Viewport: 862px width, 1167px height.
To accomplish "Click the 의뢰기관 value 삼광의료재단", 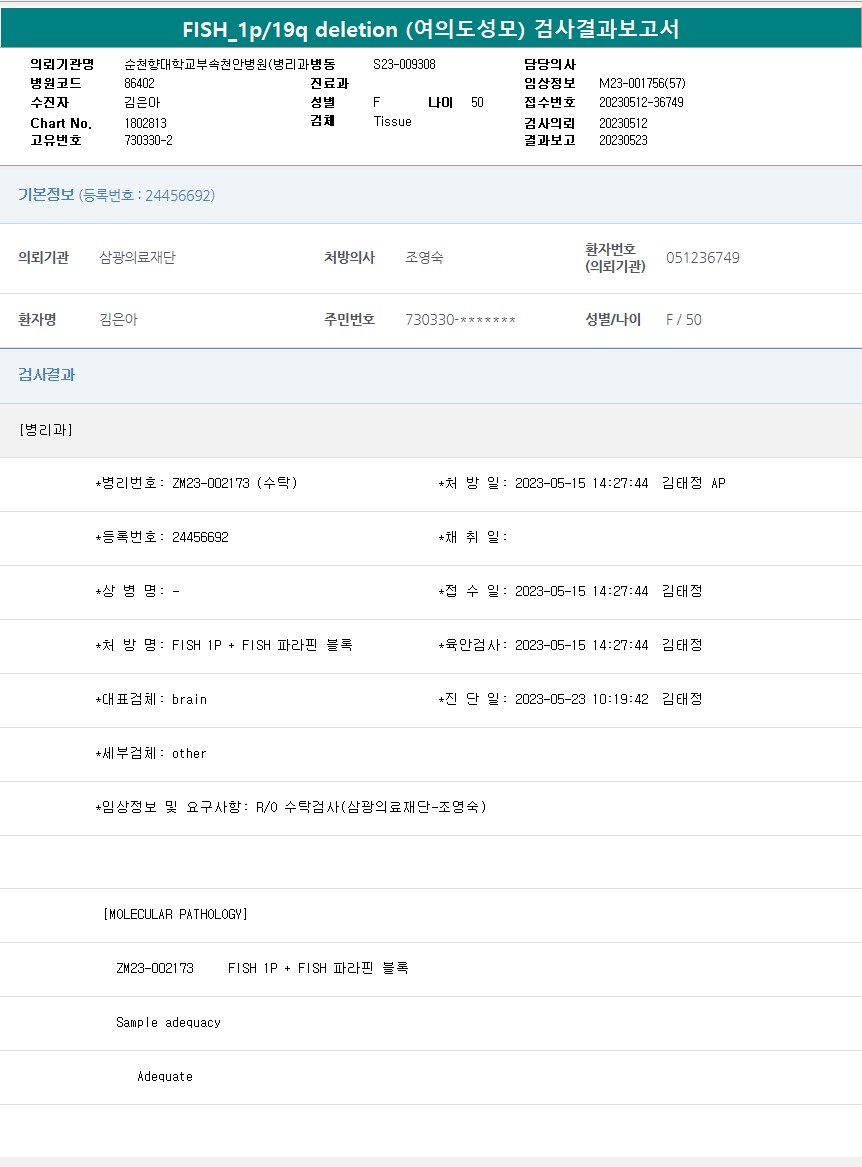I will point(138,258).
